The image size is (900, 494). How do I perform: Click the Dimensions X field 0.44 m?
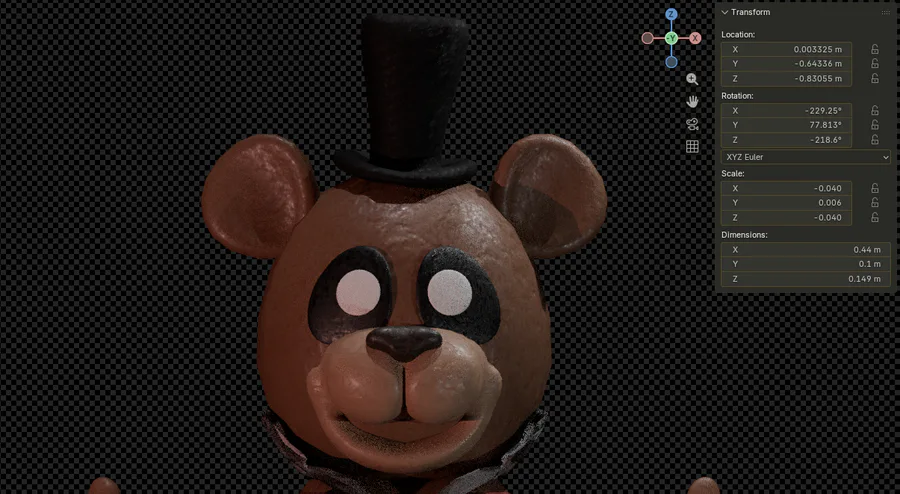coord(805,250)
